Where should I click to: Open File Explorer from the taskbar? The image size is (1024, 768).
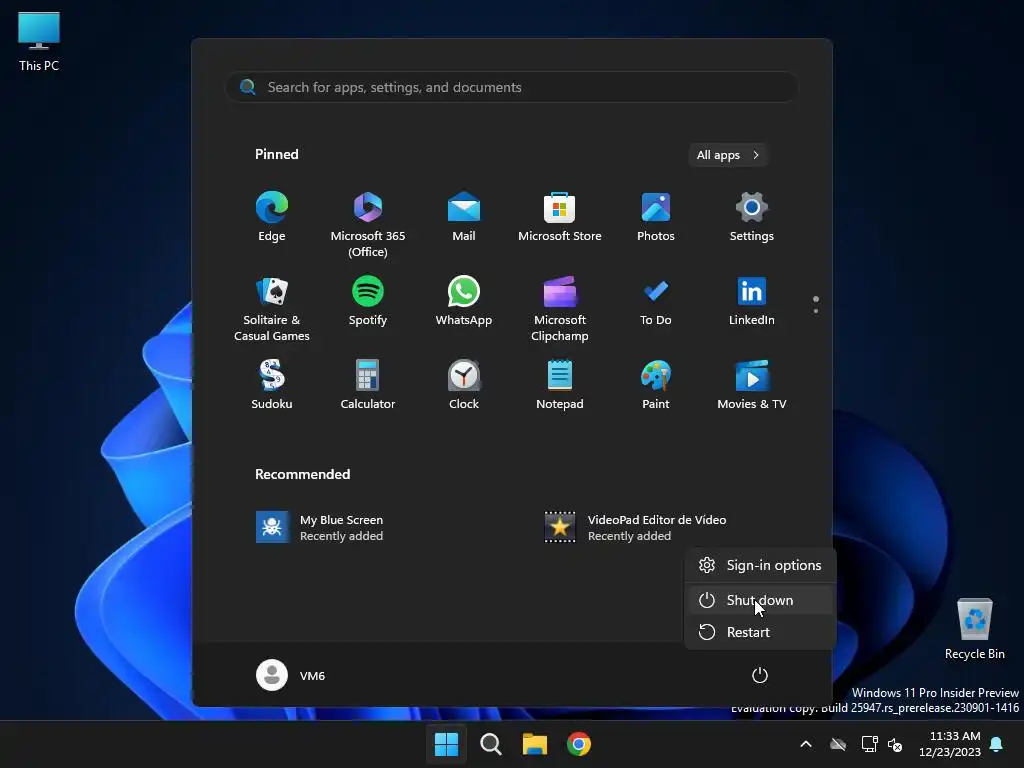click(534, 744)
